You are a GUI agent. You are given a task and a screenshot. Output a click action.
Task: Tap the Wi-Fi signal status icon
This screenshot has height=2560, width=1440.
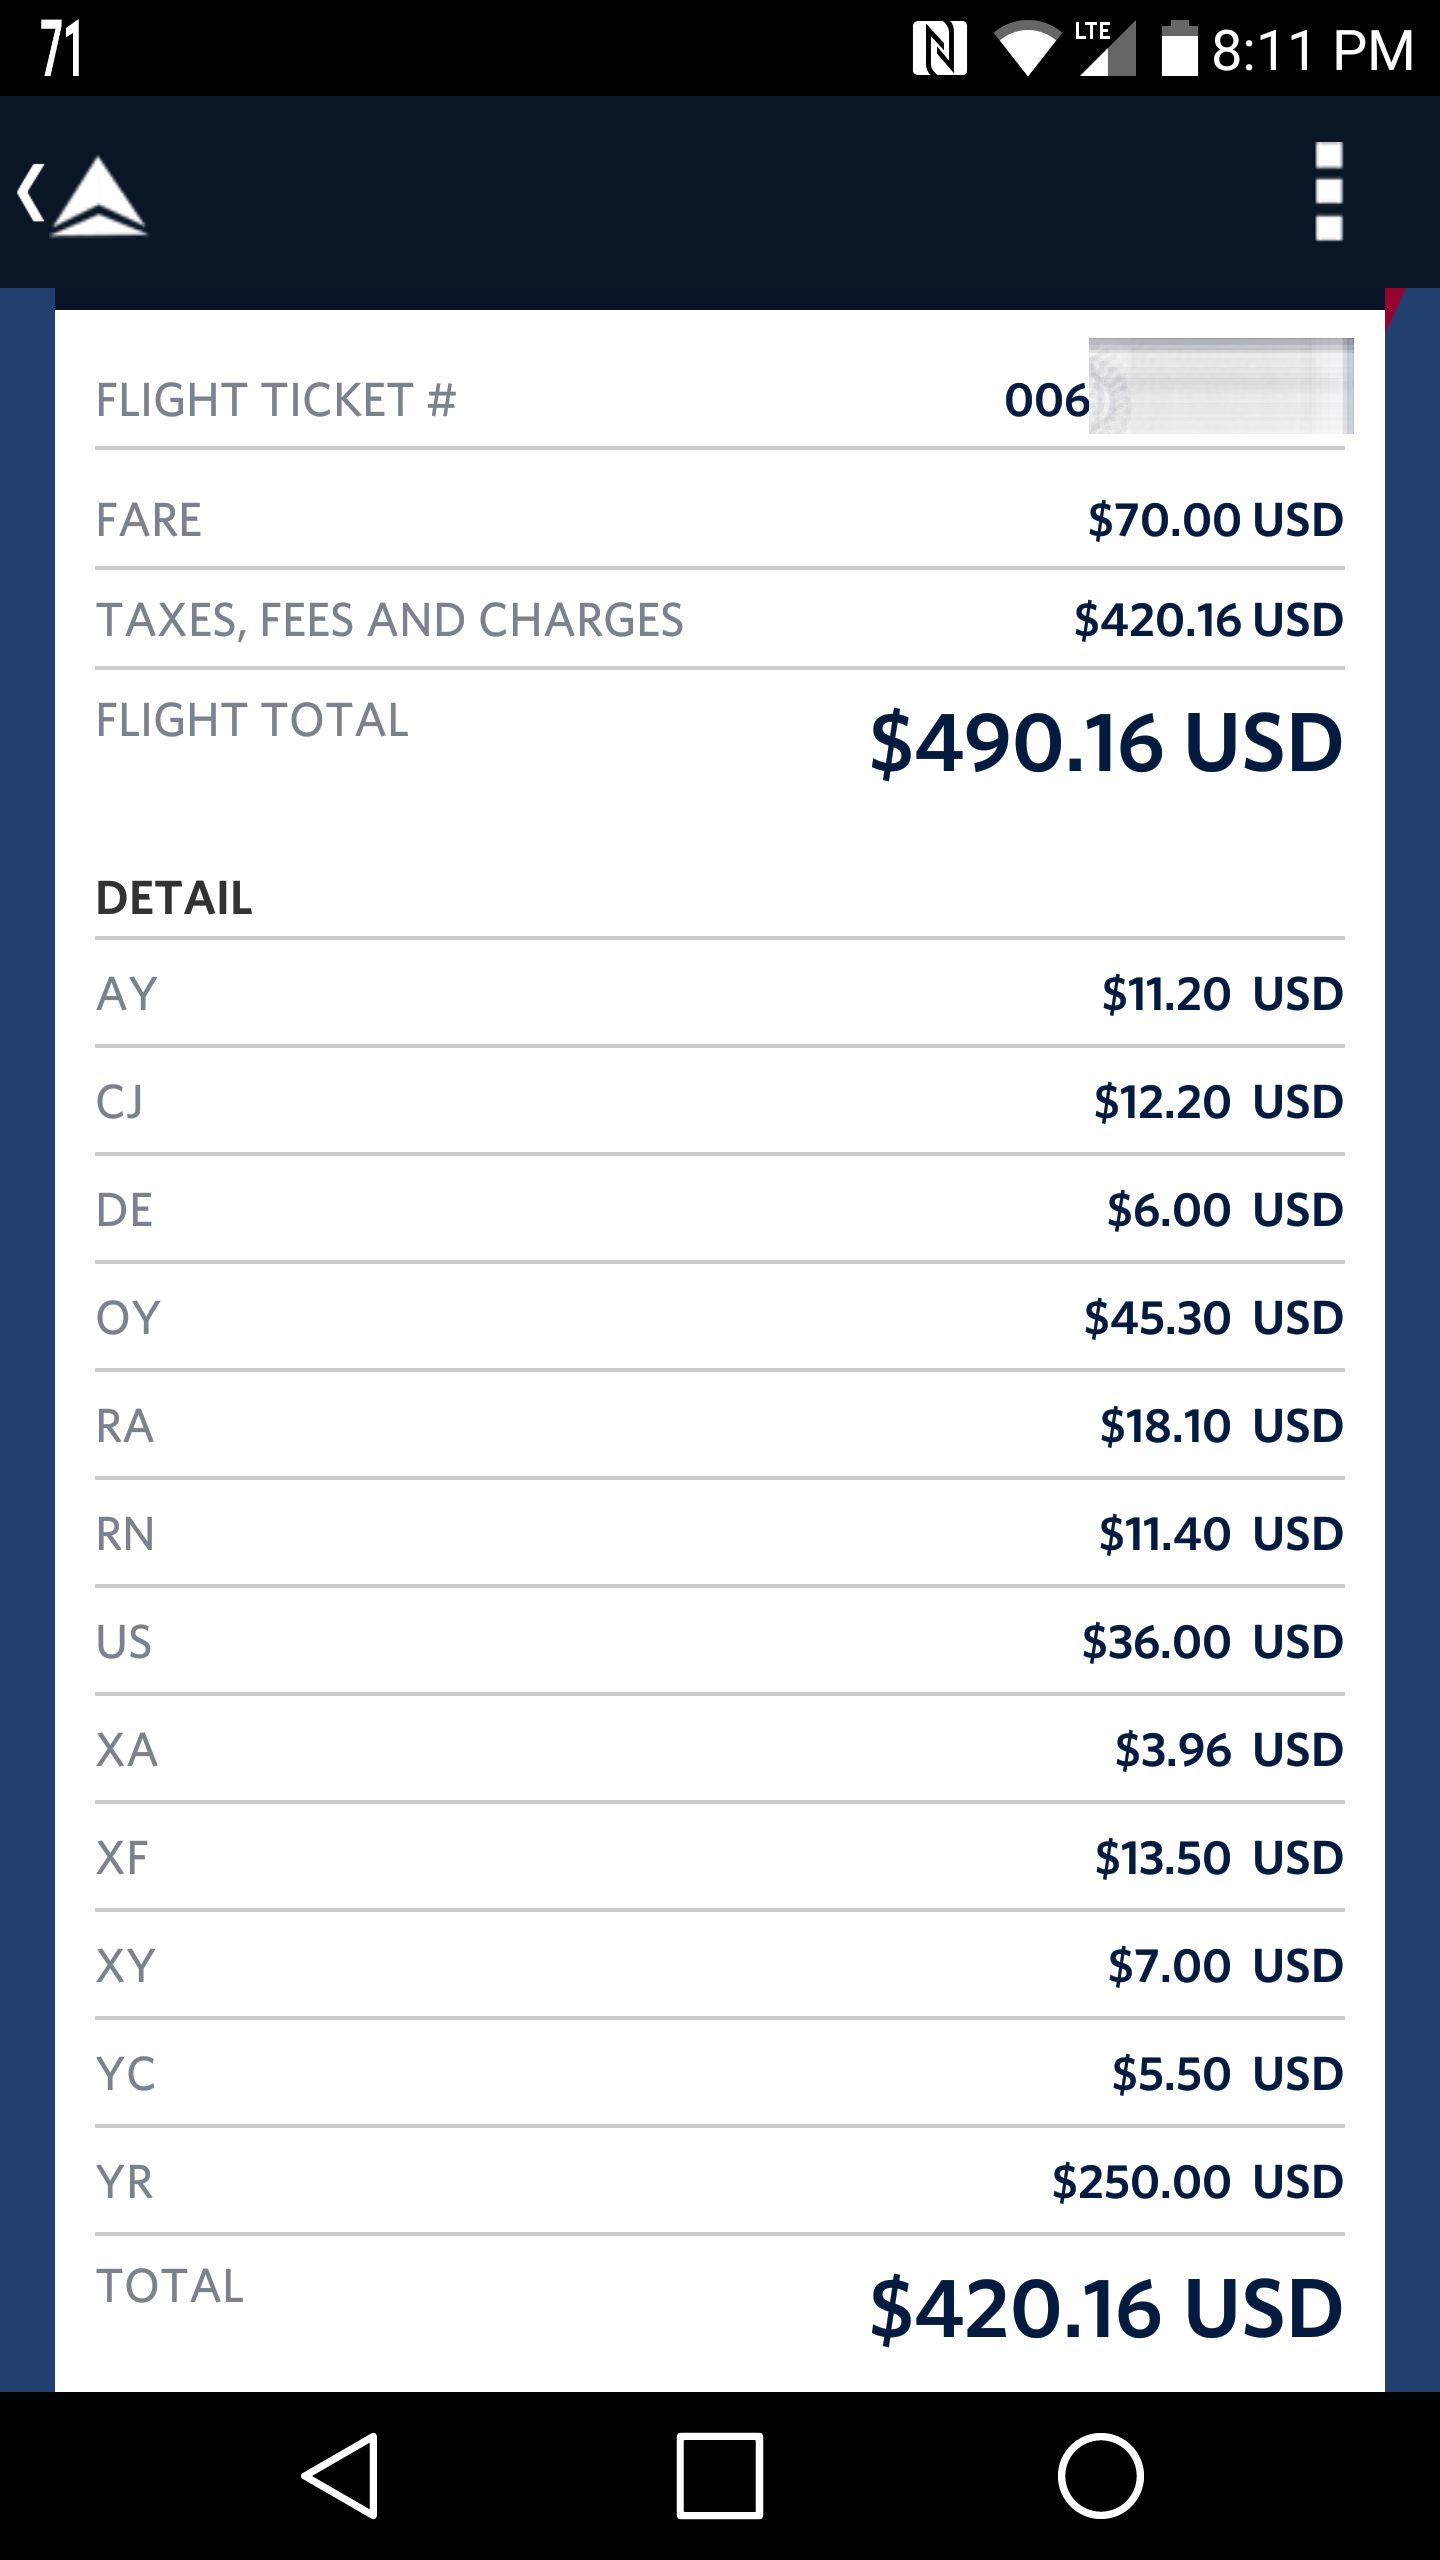click(x=1026, y=50)
